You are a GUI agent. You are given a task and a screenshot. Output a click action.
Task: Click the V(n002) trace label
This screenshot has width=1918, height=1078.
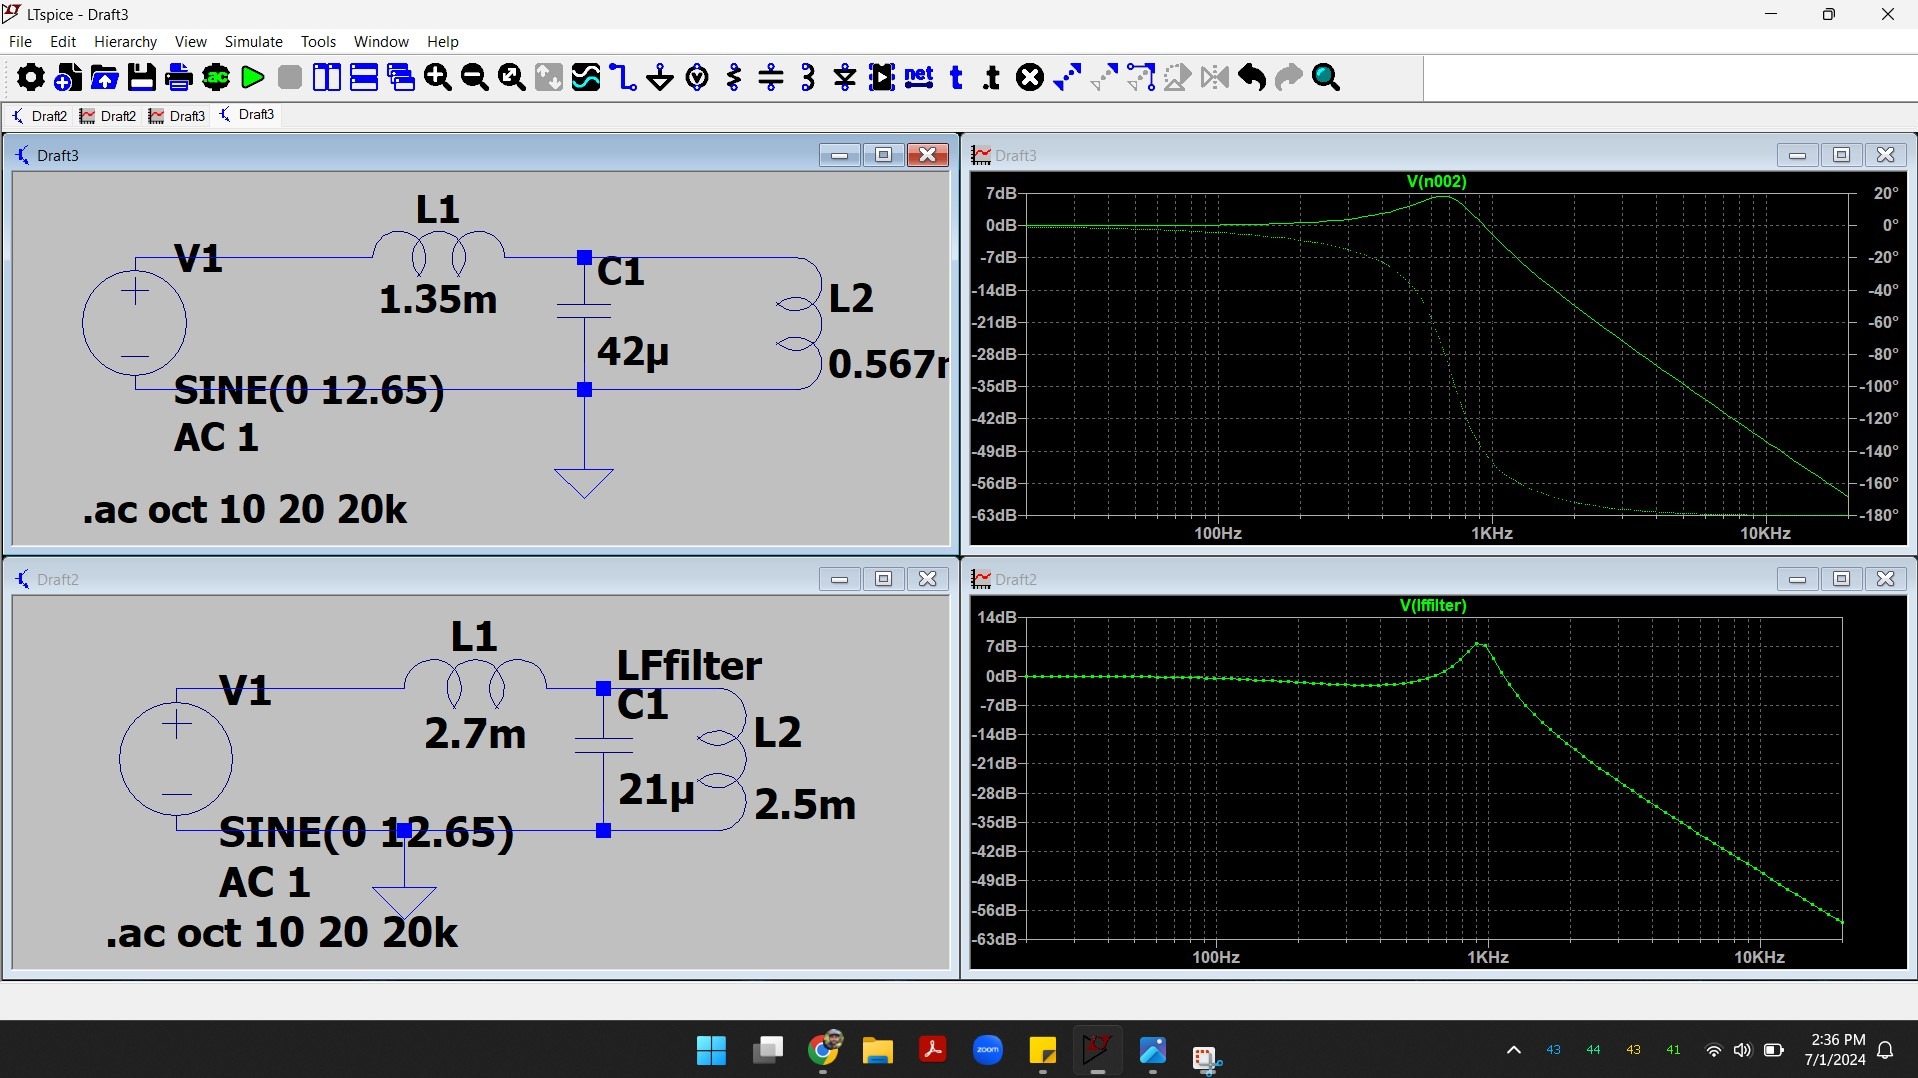tap(1436, 181)
